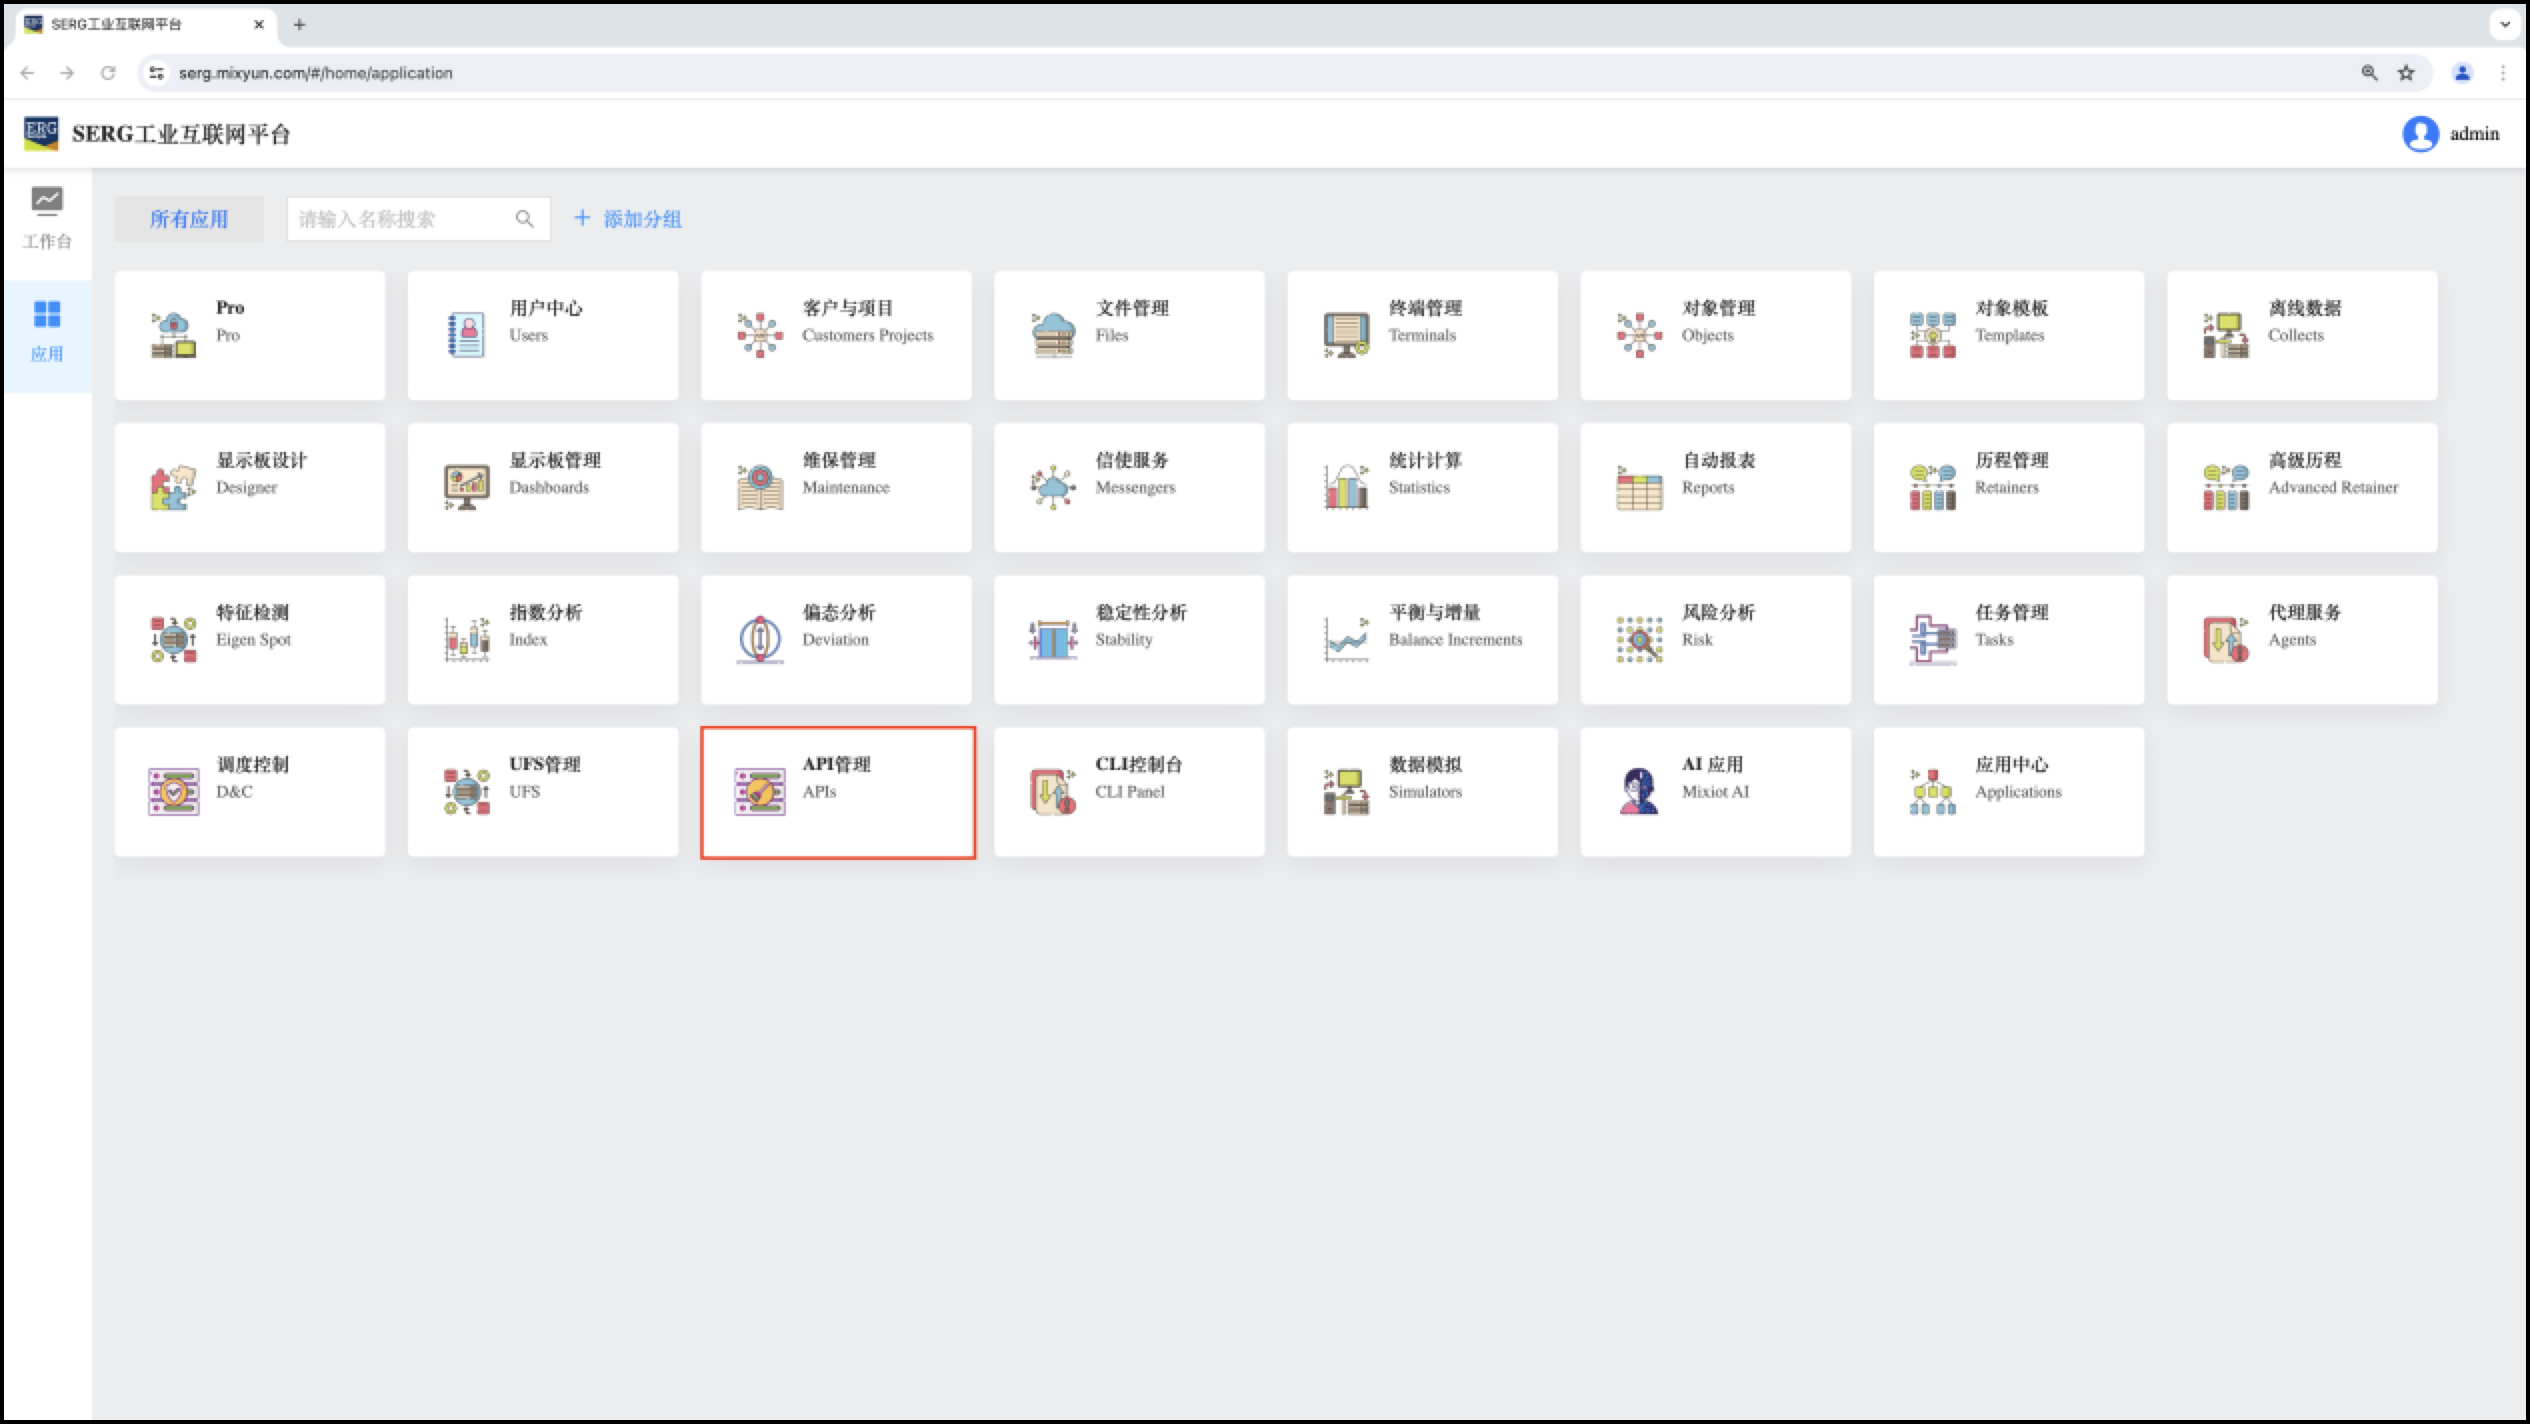
Task: Click the 统计计算 Statistics chart icon
Action: [x=1345, y=488]
